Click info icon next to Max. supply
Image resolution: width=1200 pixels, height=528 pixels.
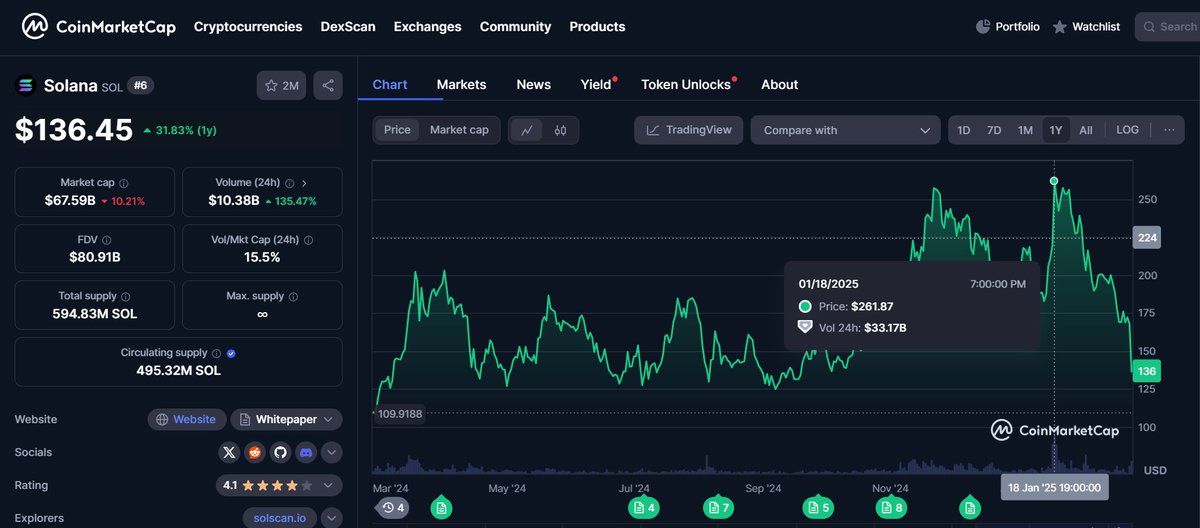click(294, 297)
